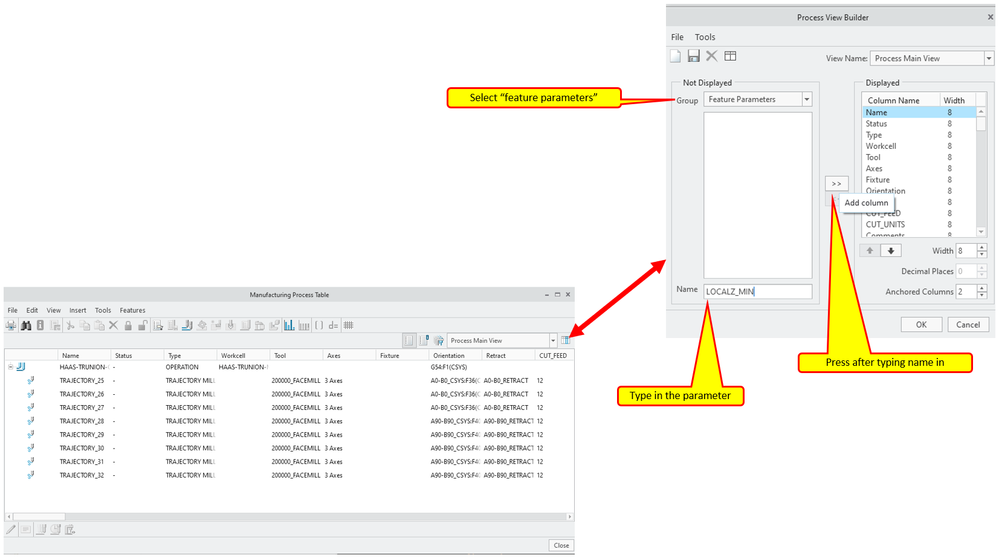Click the blue step icon in Process Table toolbar
Image resolution: width=999 pixels, height=560 pixels.
(x=187, y=326)
